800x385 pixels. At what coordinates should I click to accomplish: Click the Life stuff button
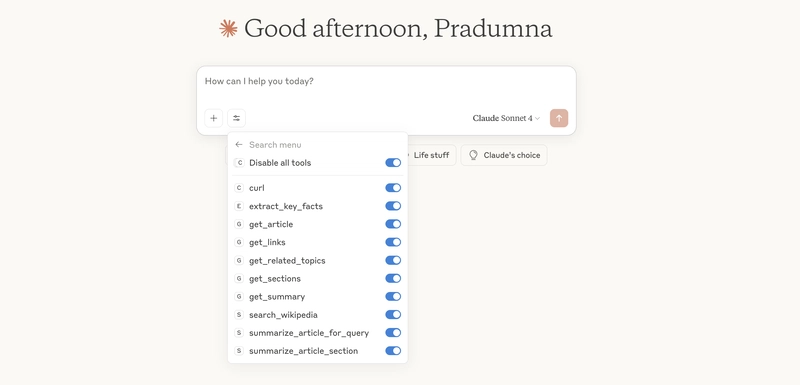point(427,155)
